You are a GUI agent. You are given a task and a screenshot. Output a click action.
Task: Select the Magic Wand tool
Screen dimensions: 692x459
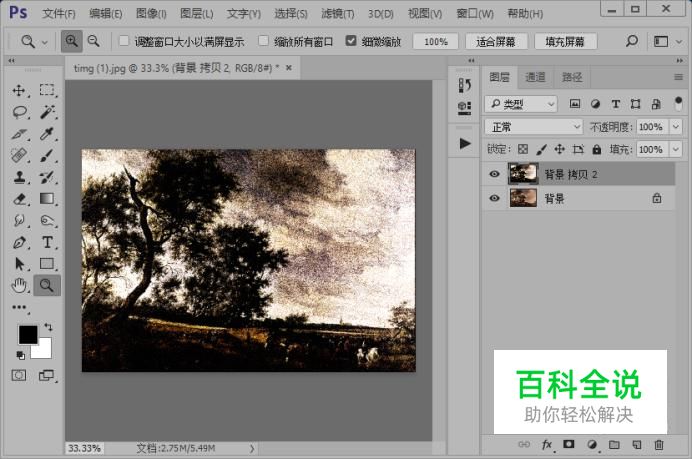[x=47, y=112]
